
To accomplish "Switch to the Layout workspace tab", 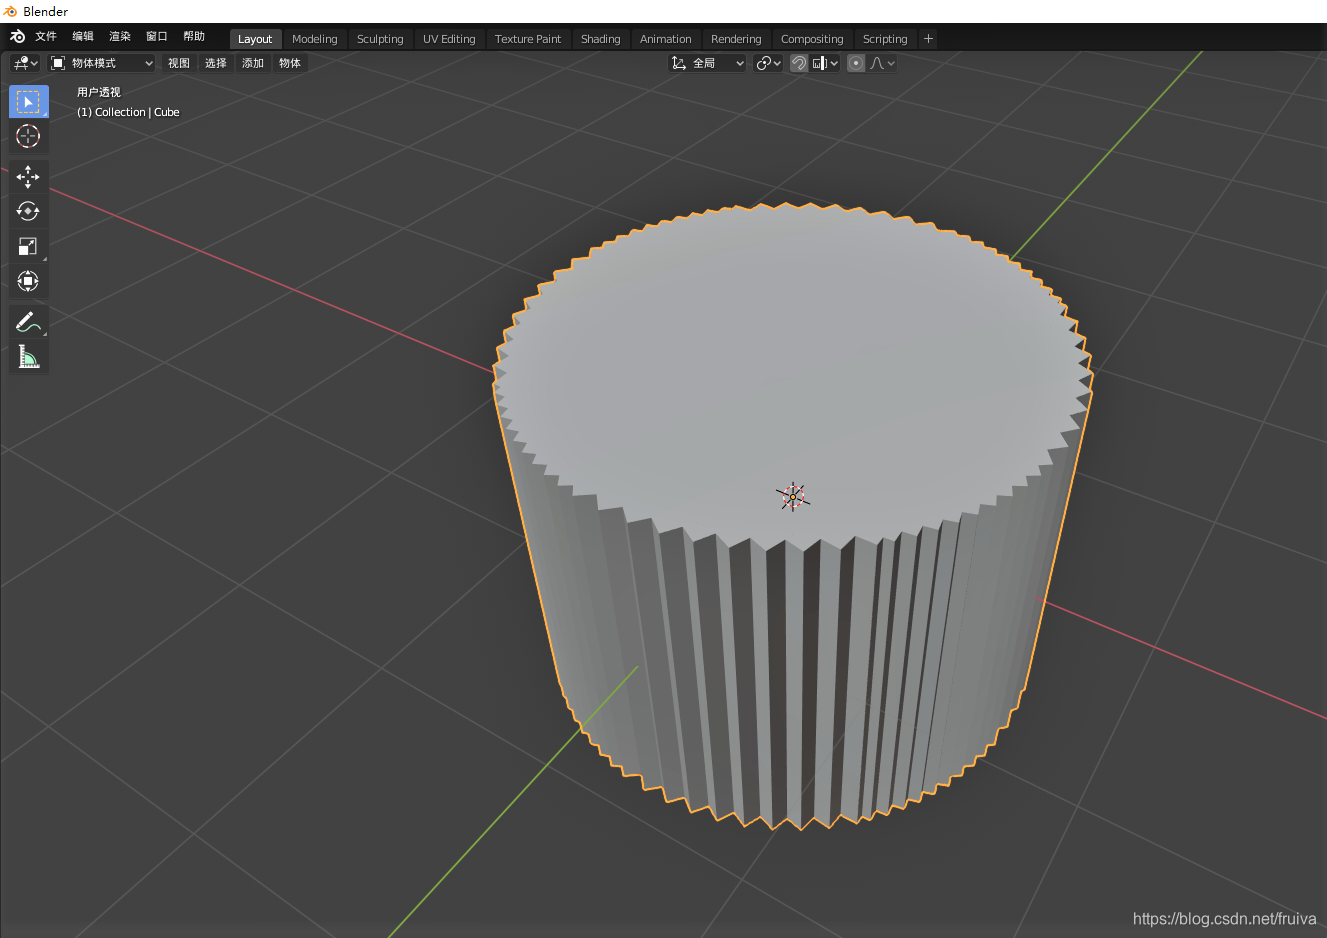I will click(x=255, y=39).
